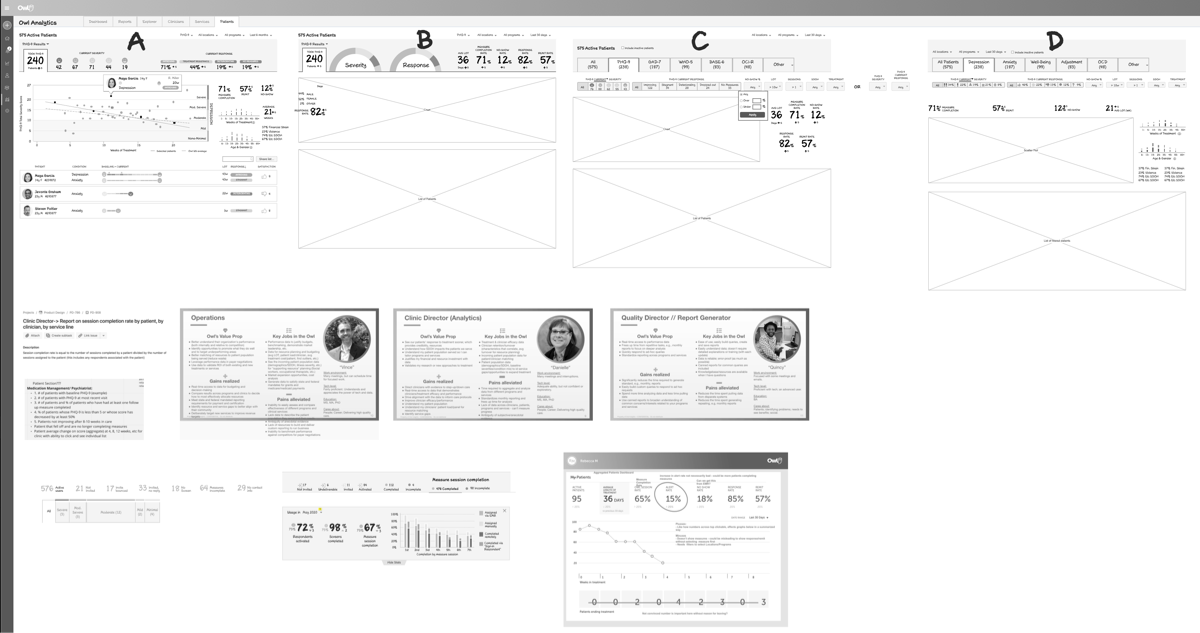Select the Any radio option in the popup
The height and width of the screenshot is (633, 1200).
(x=741, y=94)
